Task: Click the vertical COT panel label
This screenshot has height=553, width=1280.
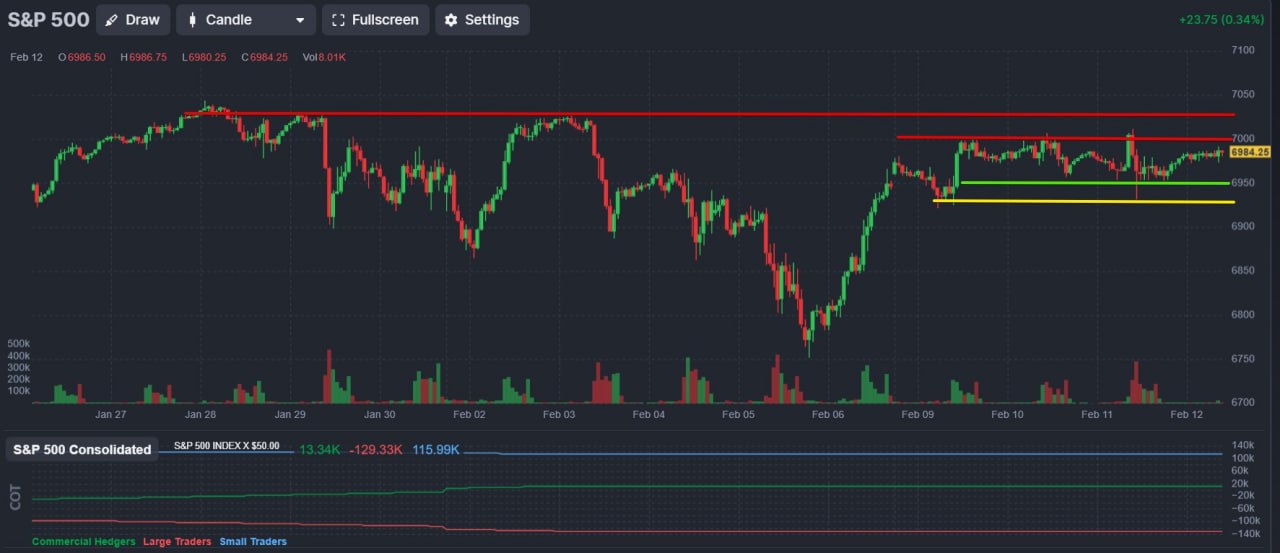Action: coord(15,499)
